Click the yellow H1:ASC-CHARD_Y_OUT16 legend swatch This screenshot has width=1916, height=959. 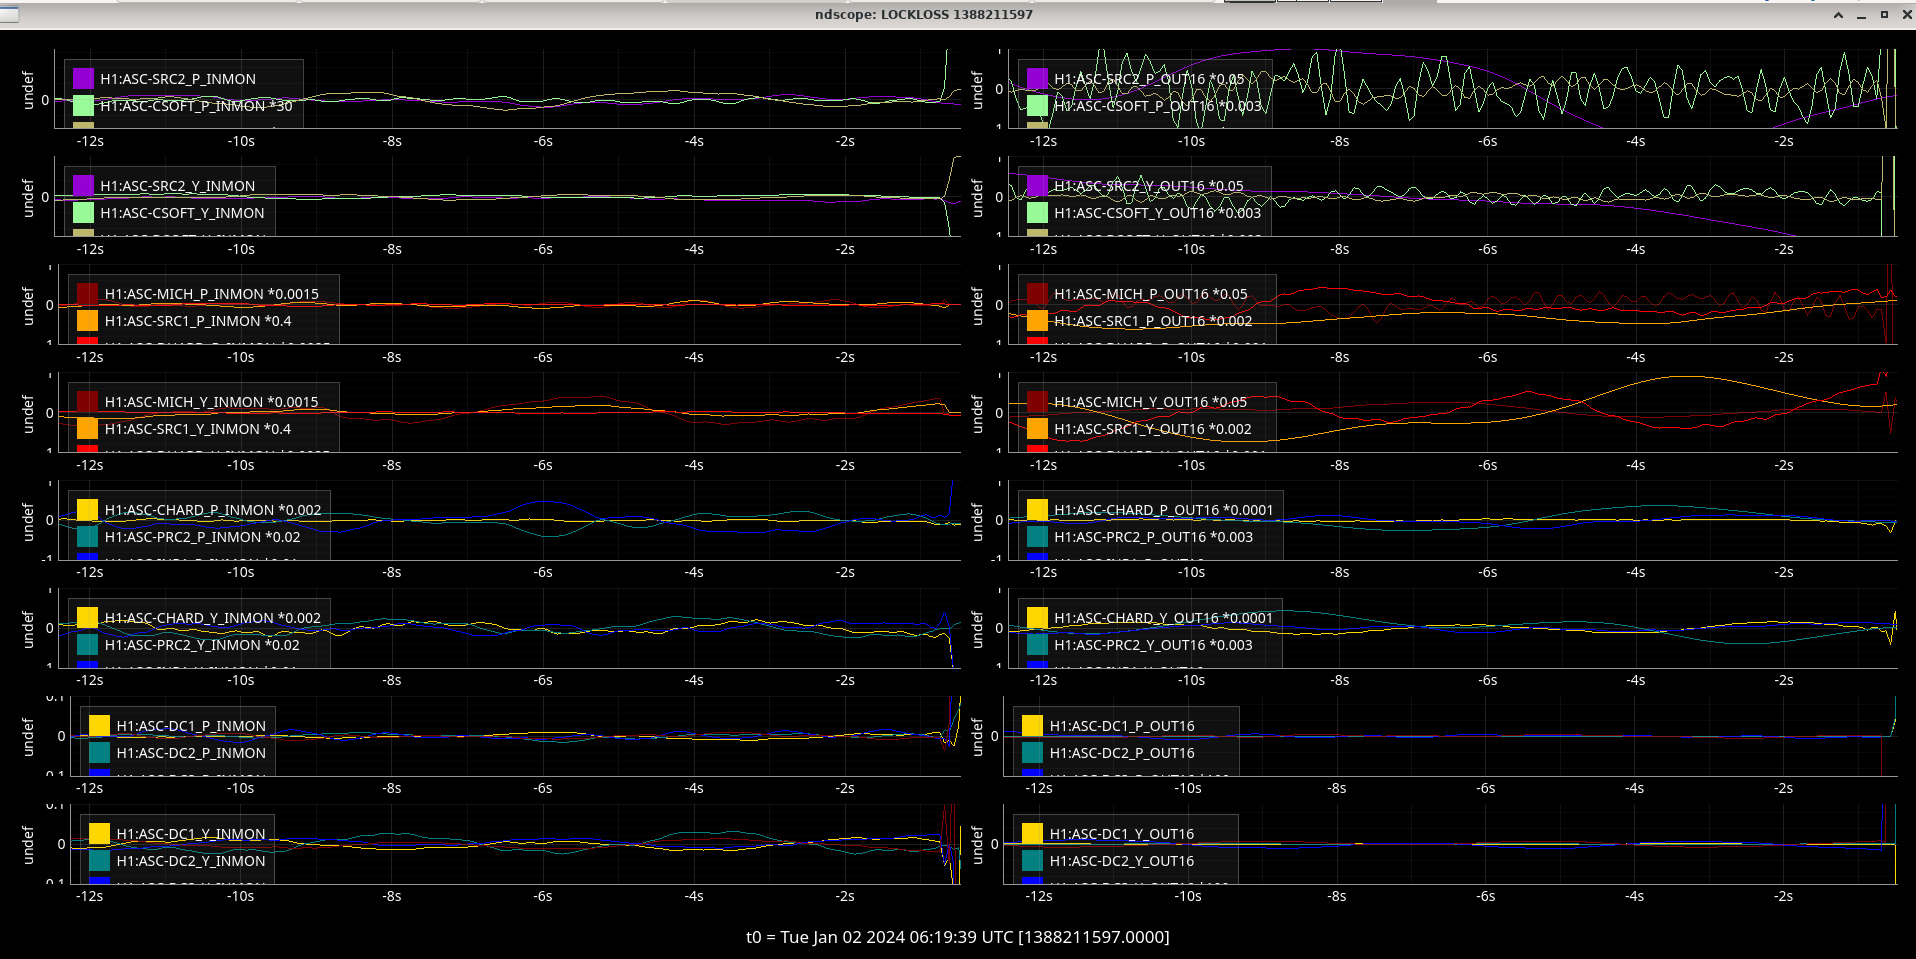(1037, 617)
